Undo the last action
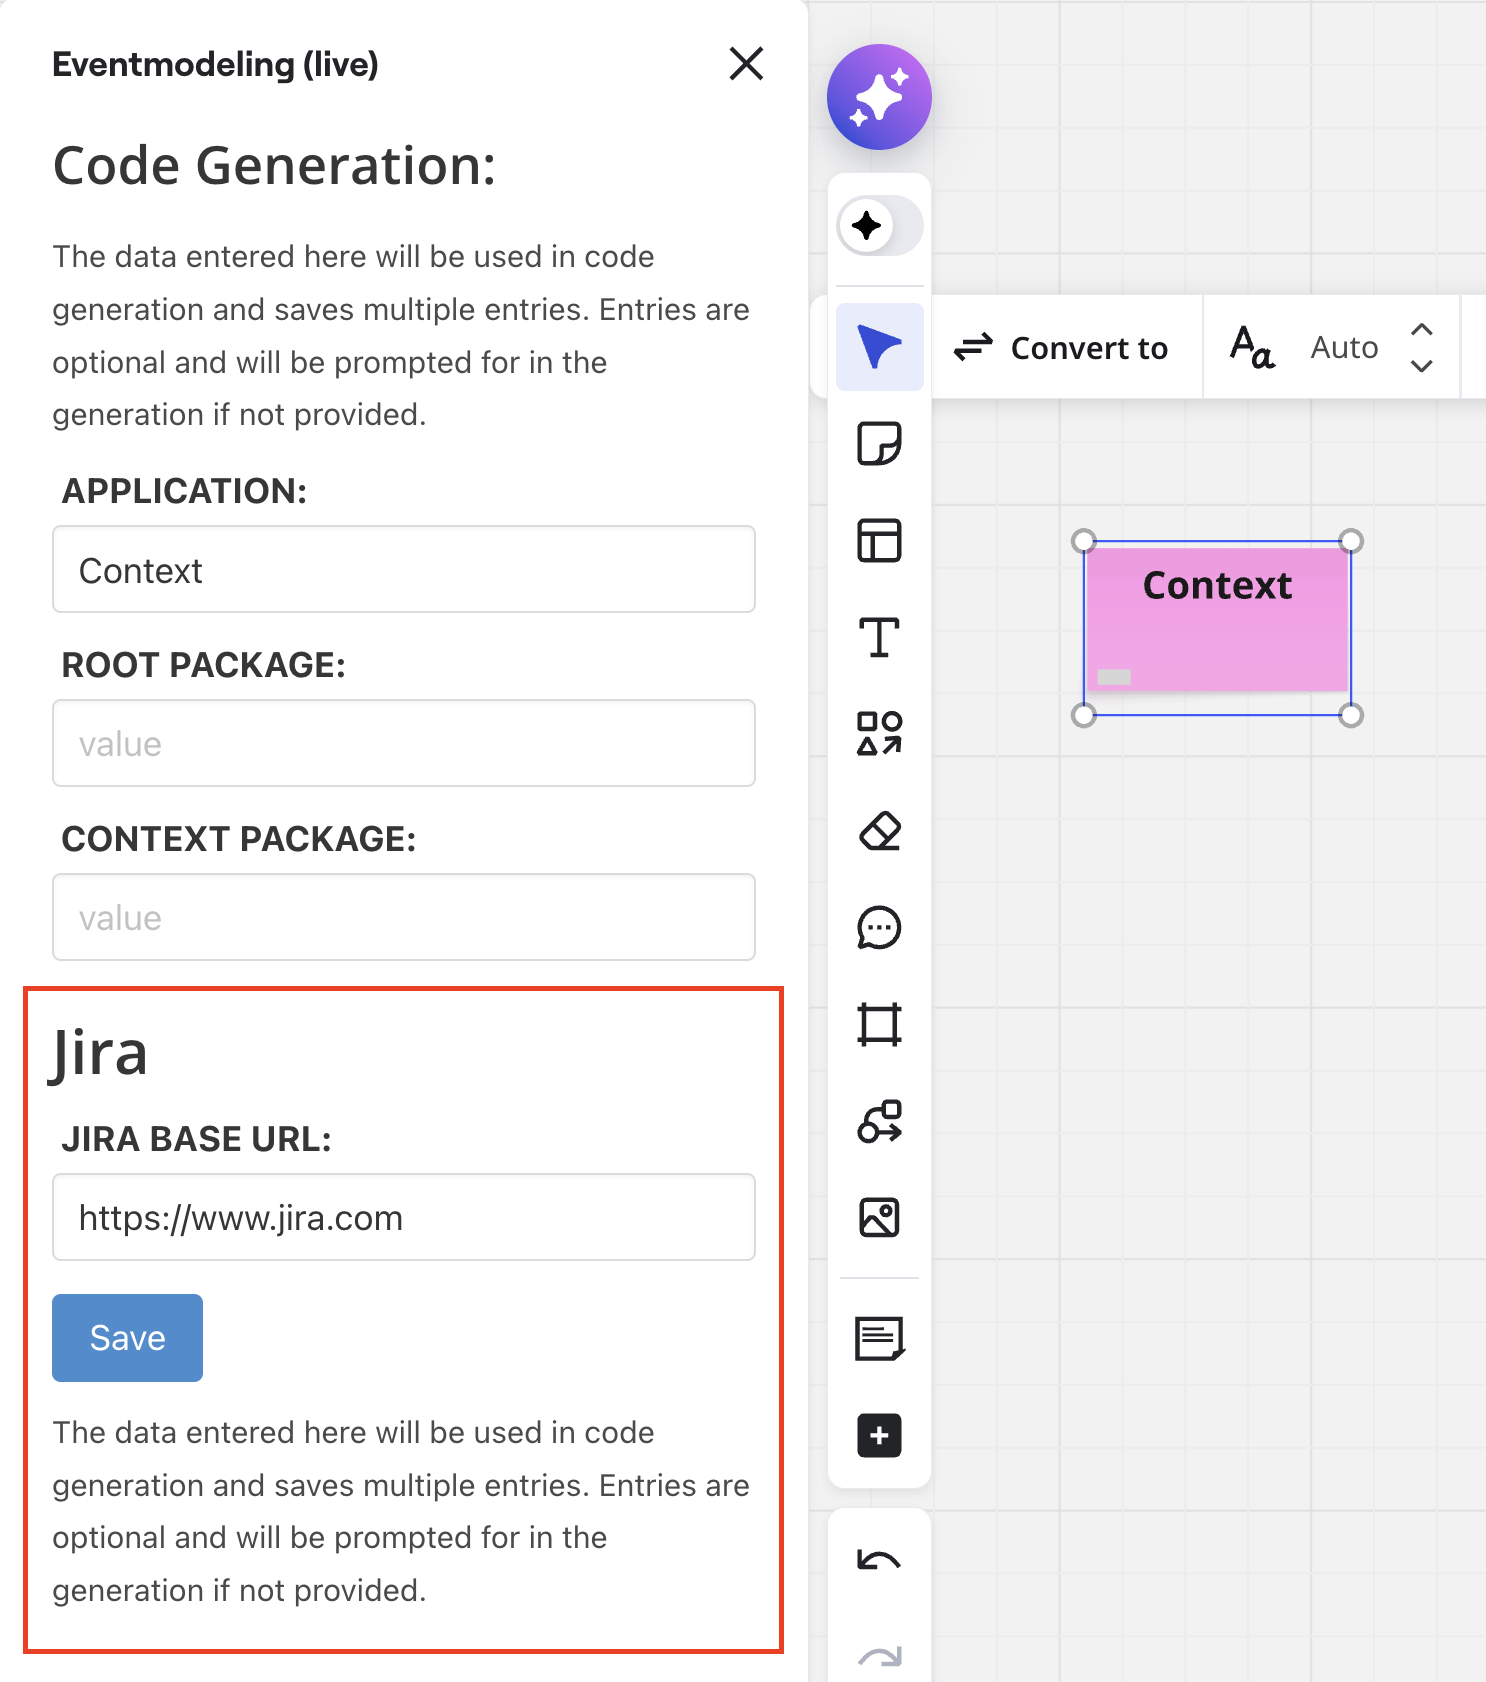The width and height of the screenshot is (1486, 1682). (879, 1560)
